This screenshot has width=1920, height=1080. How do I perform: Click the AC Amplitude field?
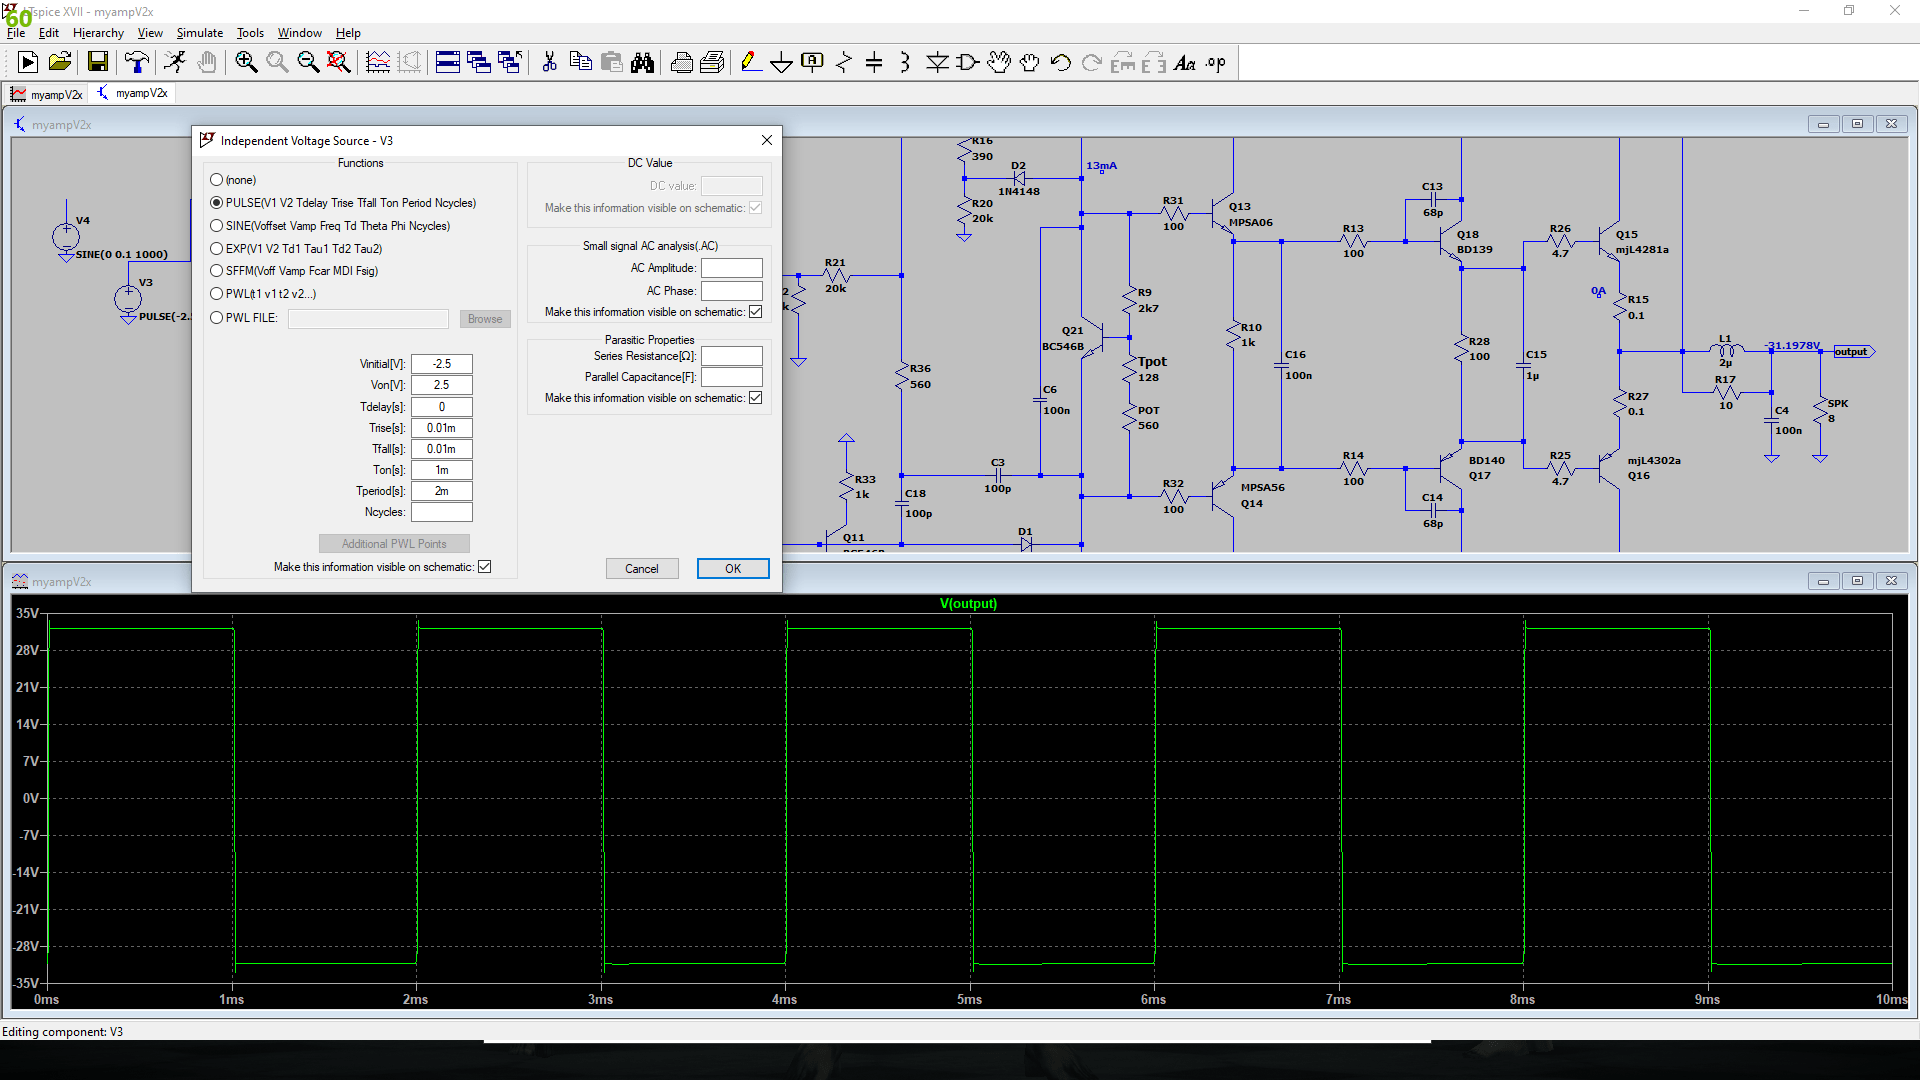[x=731, y=268]
